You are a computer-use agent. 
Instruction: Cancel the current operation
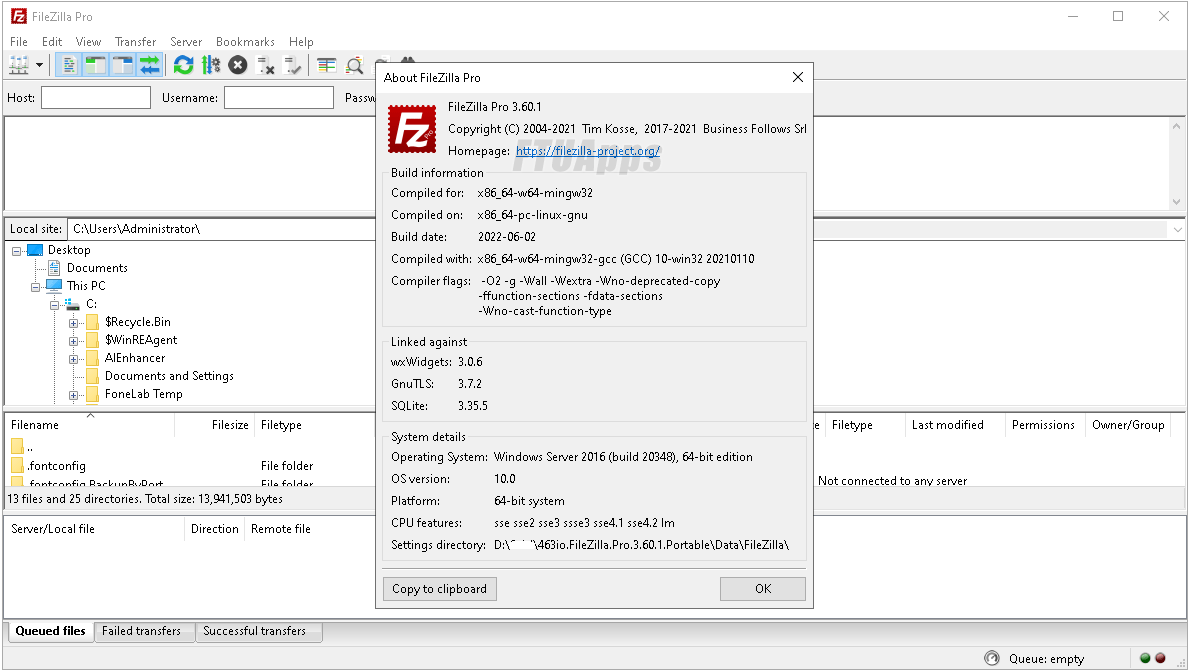238,65
